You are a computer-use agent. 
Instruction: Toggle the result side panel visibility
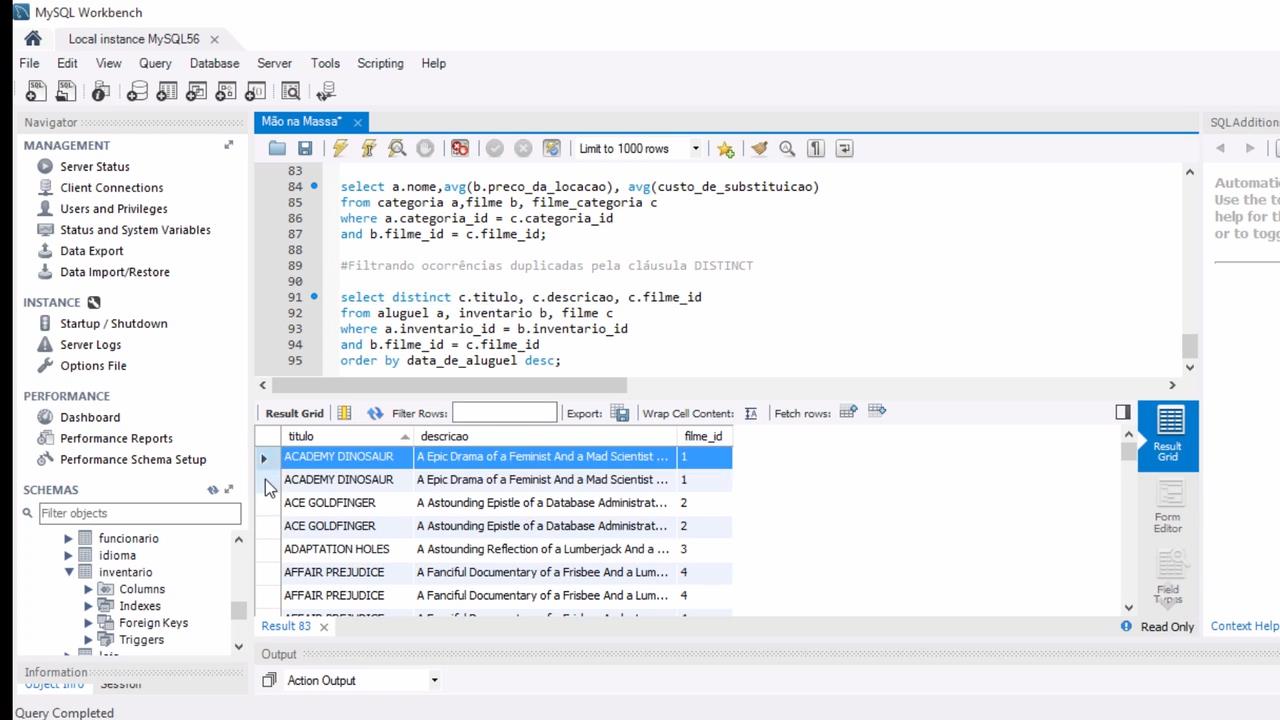(1123, 412)
